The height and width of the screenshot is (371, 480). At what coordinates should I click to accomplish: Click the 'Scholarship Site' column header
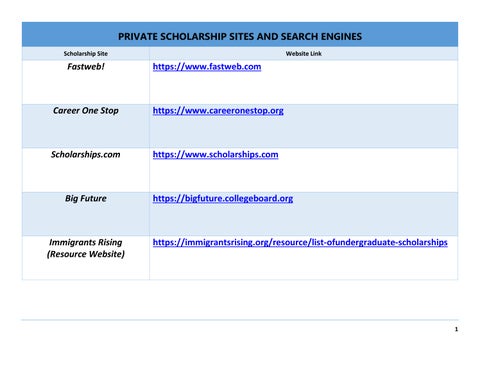(x=86, y=54)
